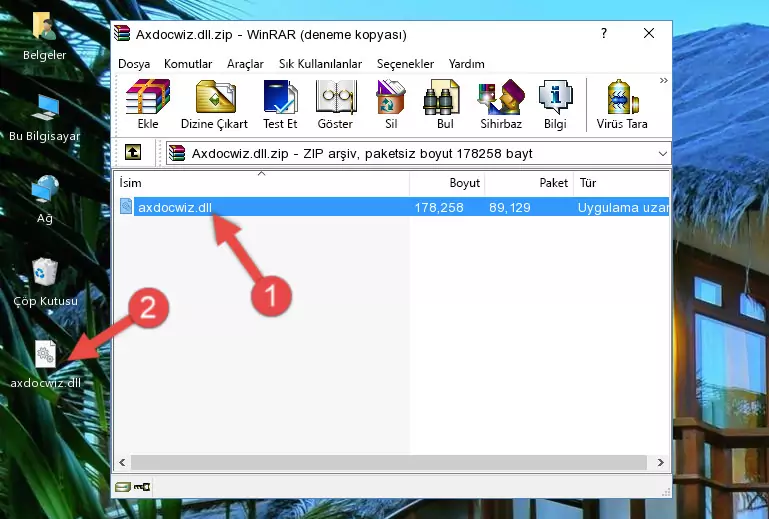The height and width of the screenshot is (519, 769).
Task: Click the drive icon in status bar
Action: click(x=123, y=487)
